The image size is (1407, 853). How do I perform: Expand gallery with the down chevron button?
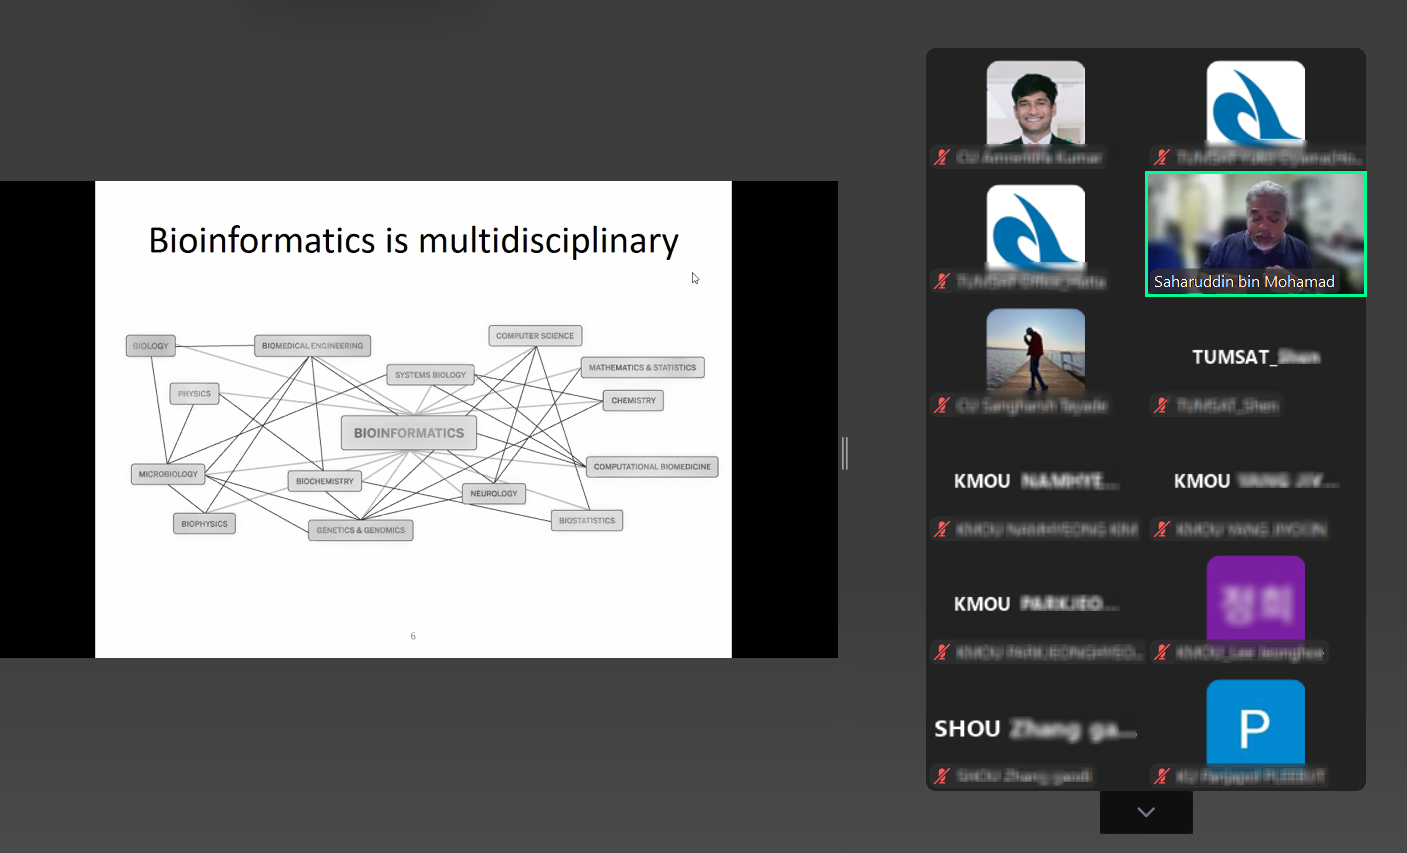pyautogui.click(x=1146, y=812)
